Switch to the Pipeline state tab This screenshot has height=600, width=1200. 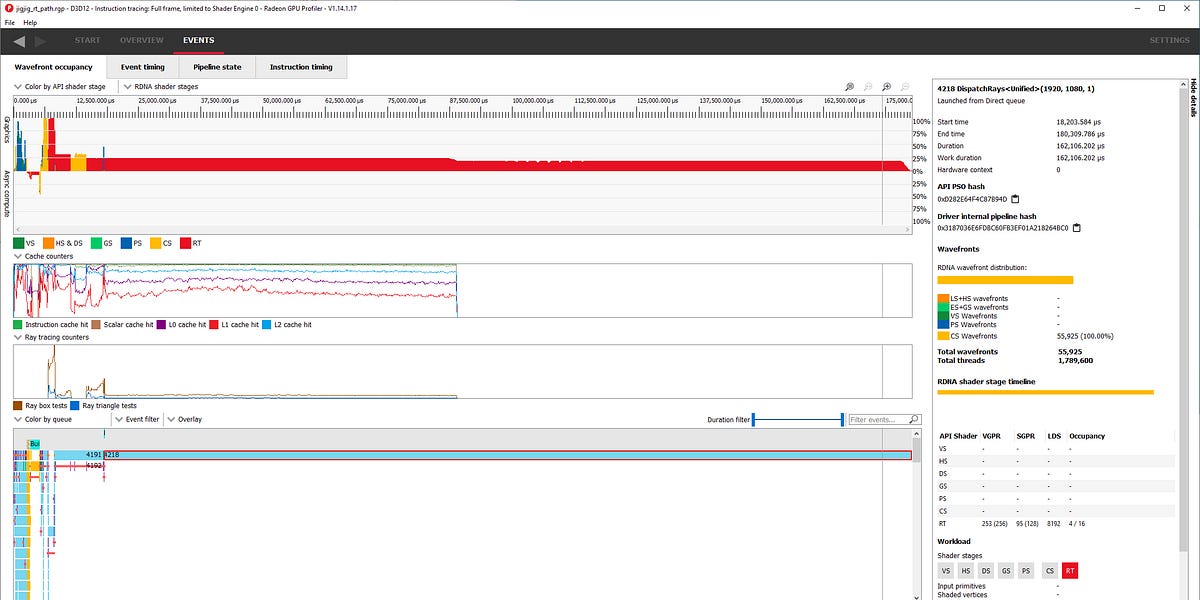point(218,68)
